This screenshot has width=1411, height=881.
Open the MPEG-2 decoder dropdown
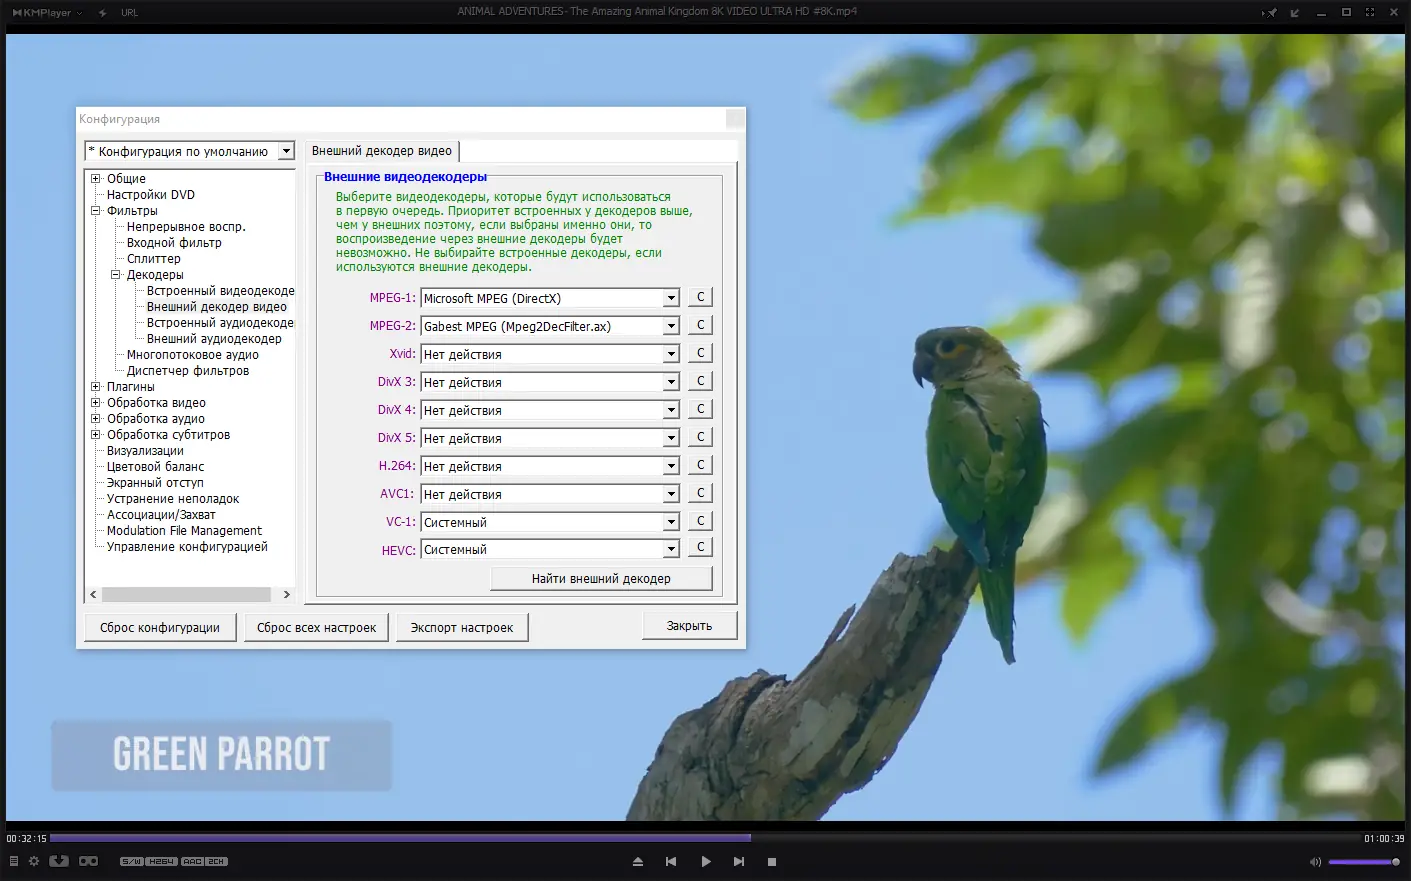671,326
